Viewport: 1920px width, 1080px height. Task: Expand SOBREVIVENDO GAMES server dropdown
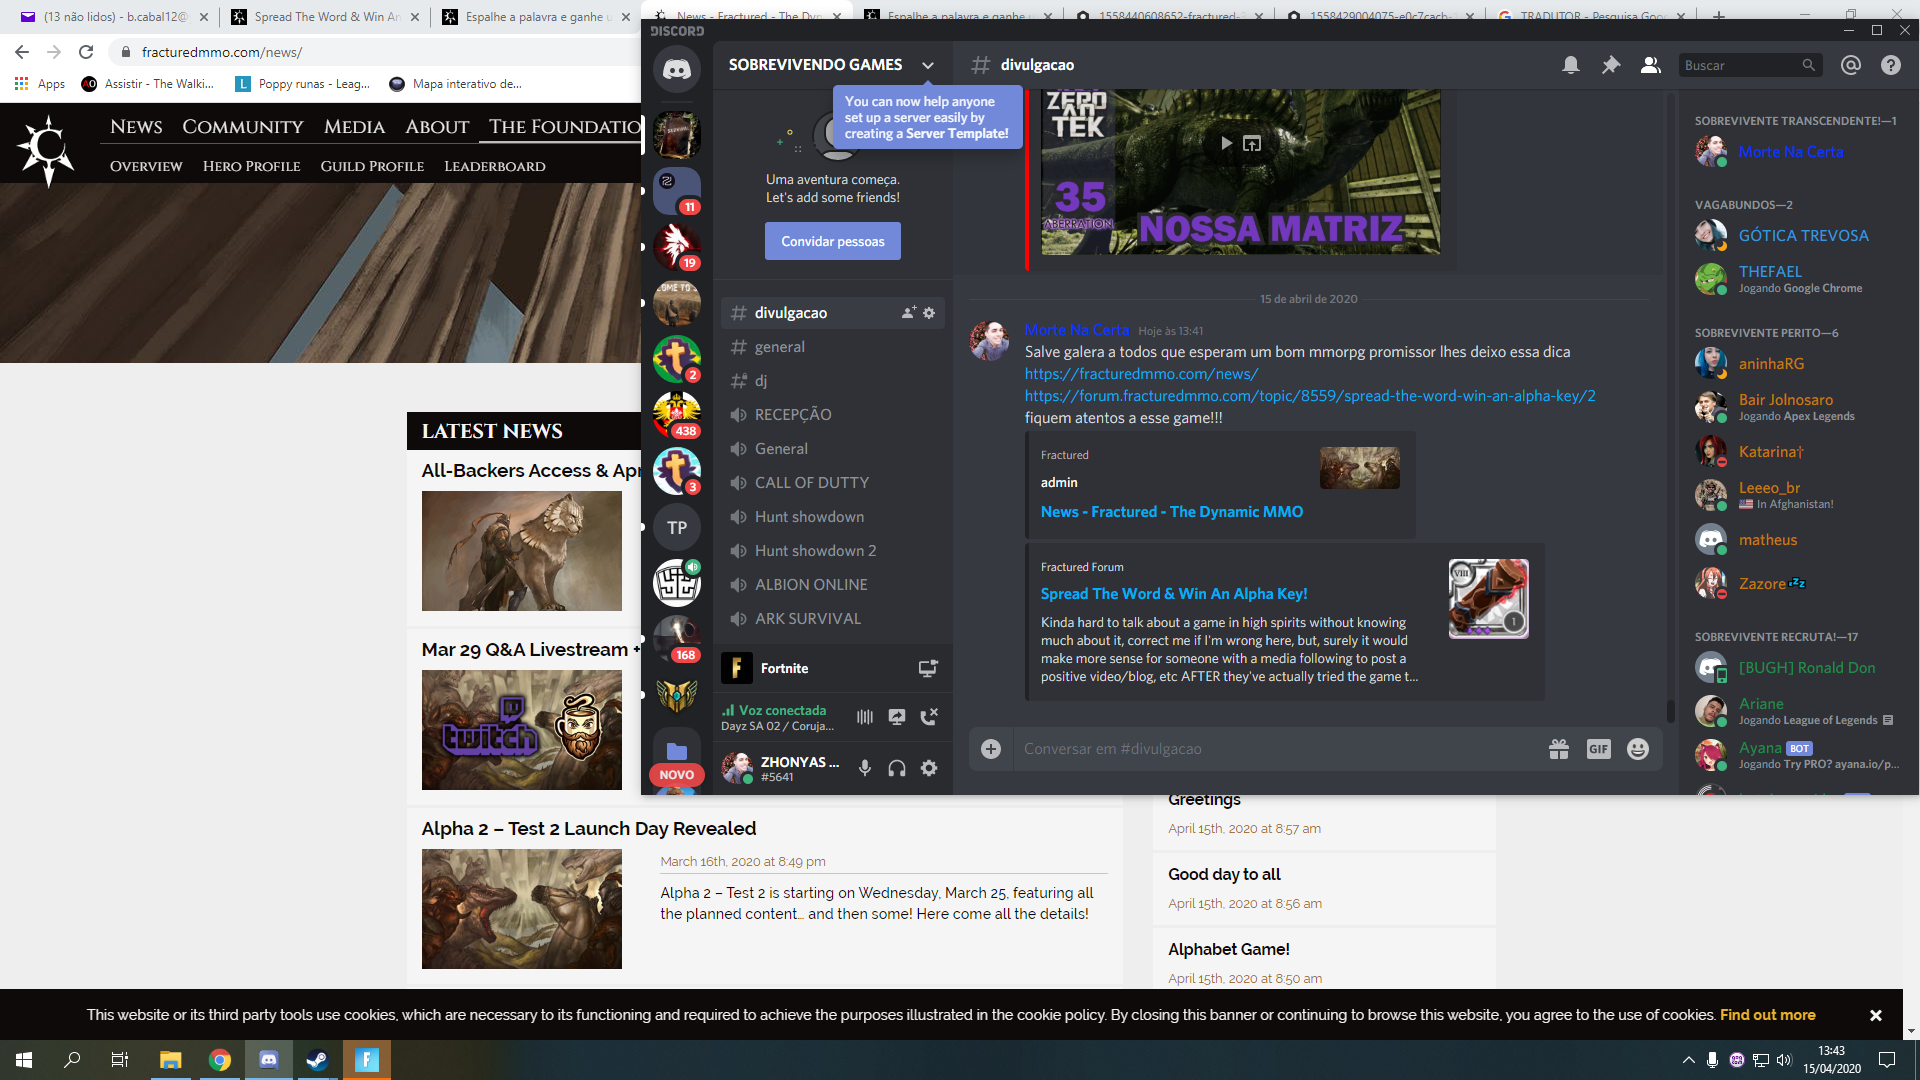point(928,65)
